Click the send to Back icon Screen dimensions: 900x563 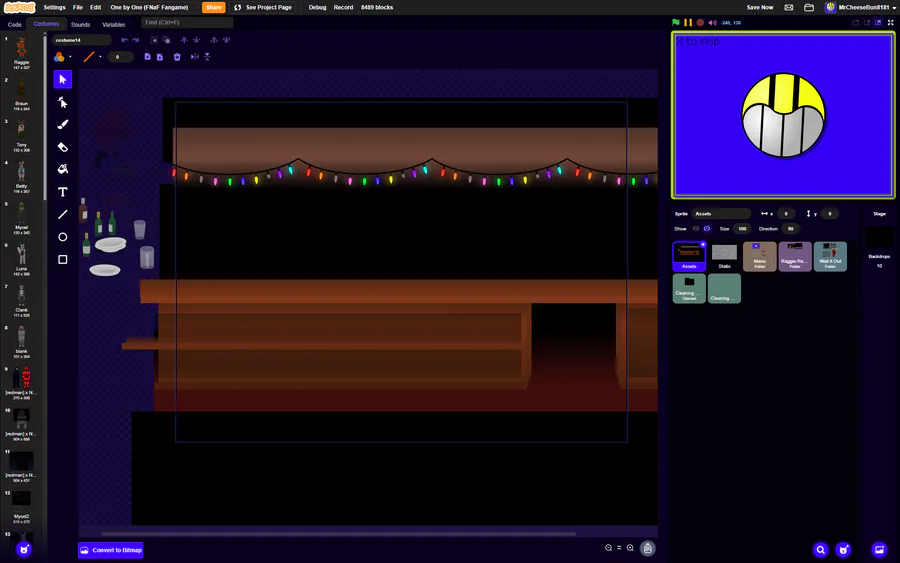click(x=226, y=40)
